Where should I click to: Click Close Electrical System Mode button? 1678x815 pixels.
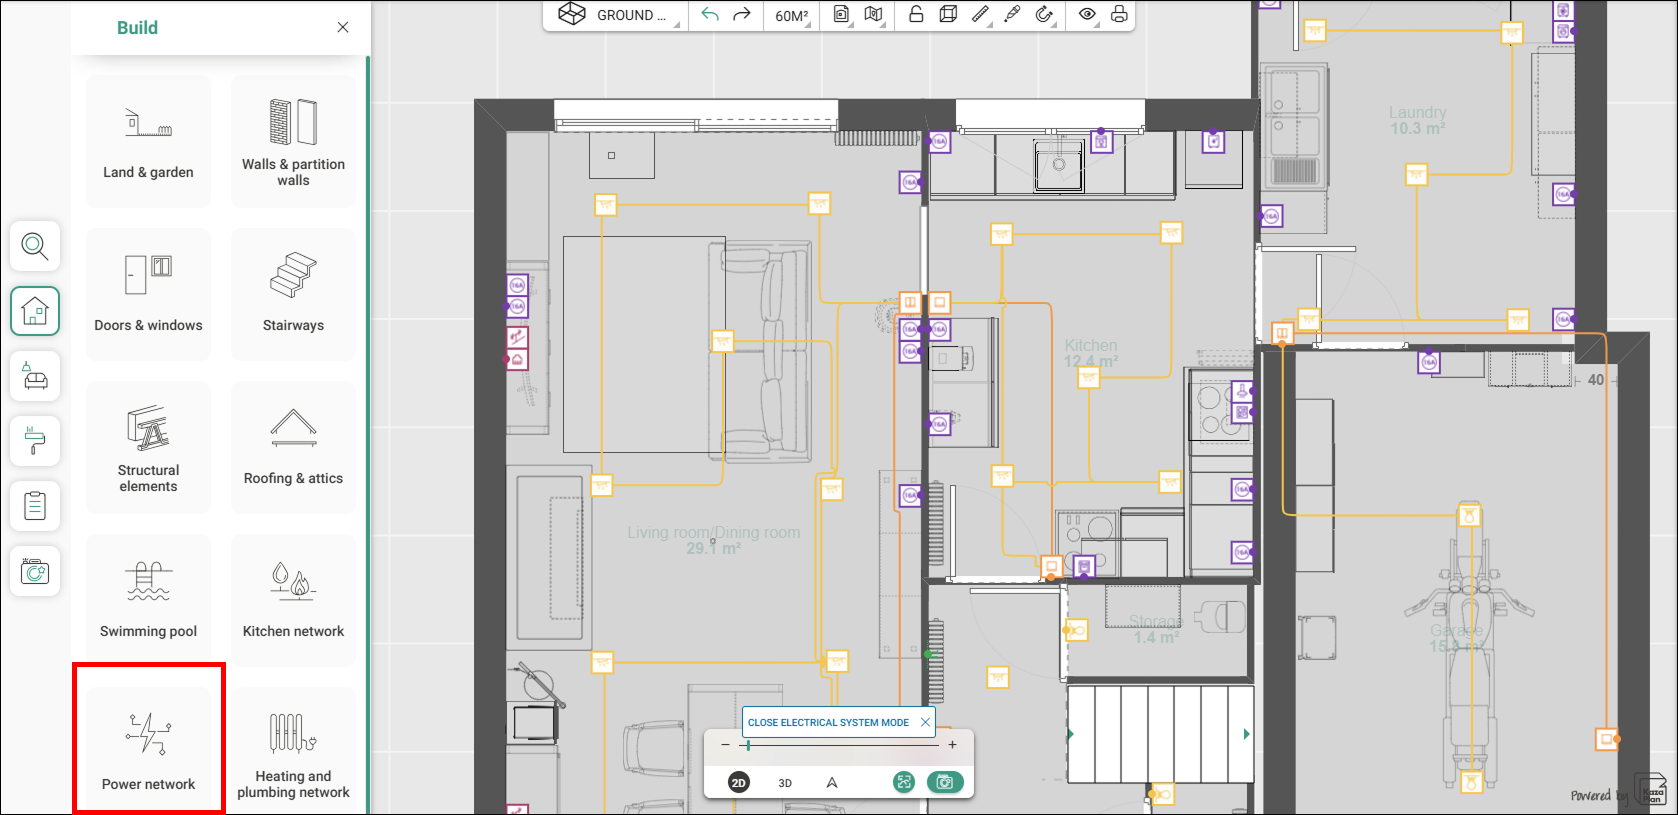[x=829, y=722]
